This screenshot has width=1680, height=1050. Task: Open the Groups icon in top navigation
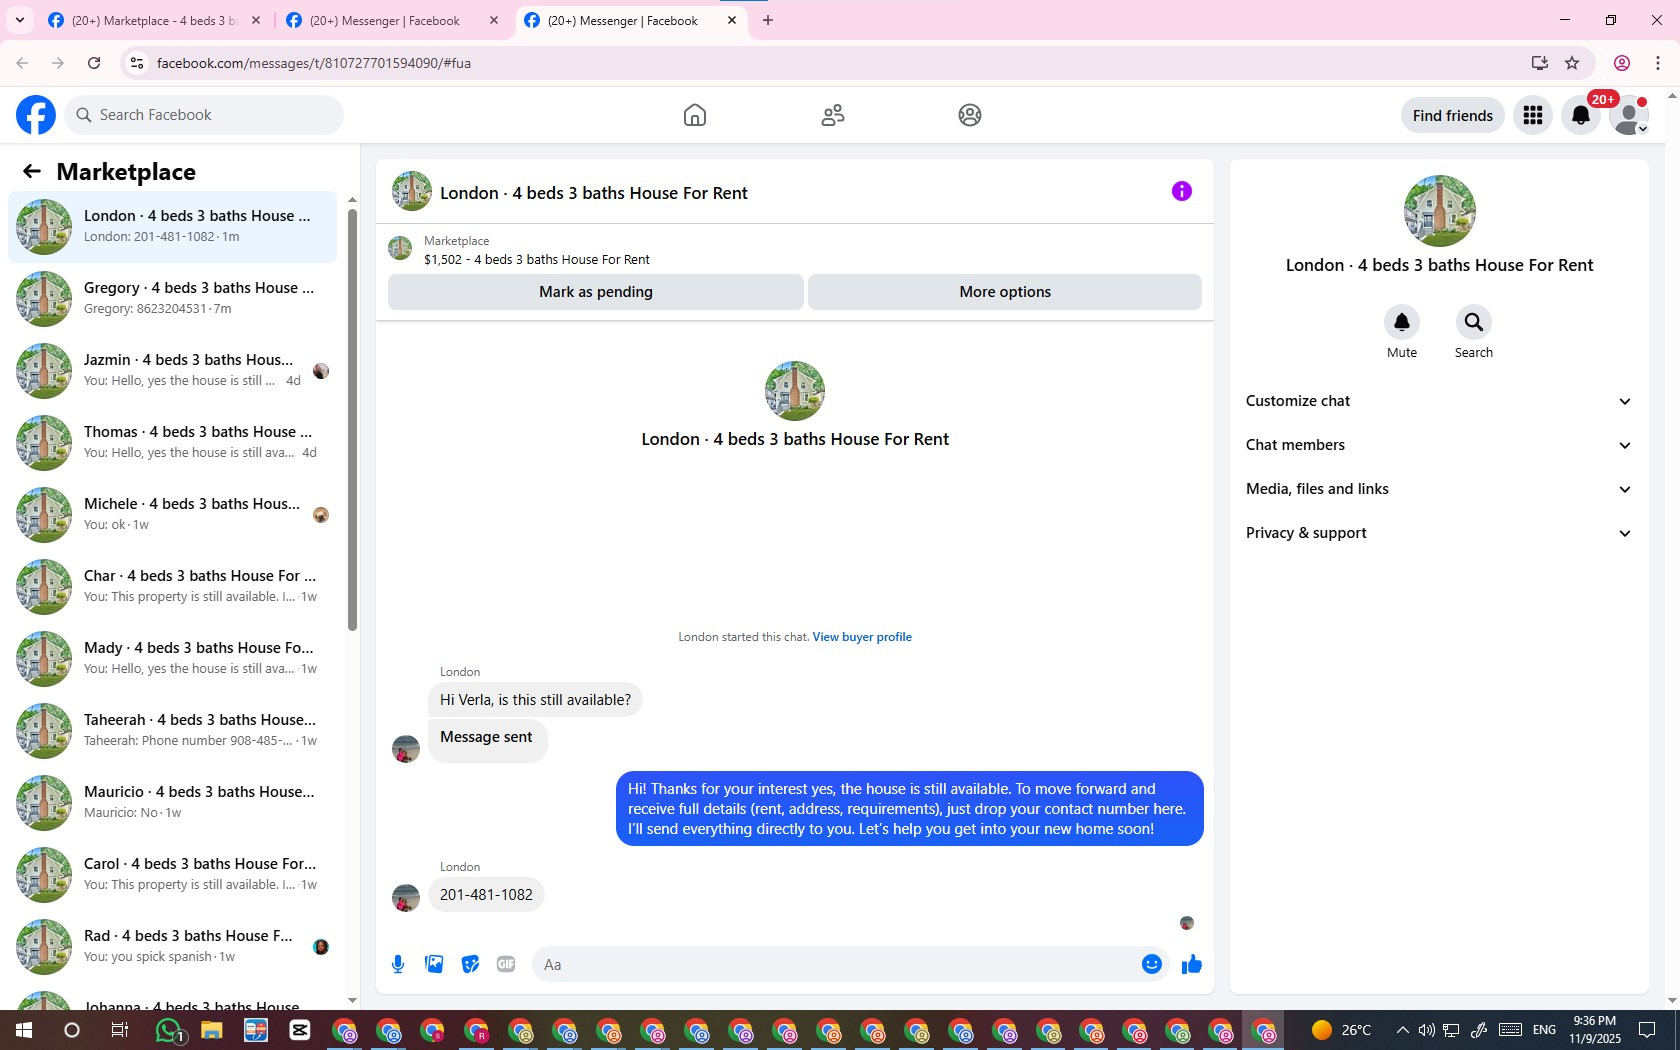(x=970, y=115)
